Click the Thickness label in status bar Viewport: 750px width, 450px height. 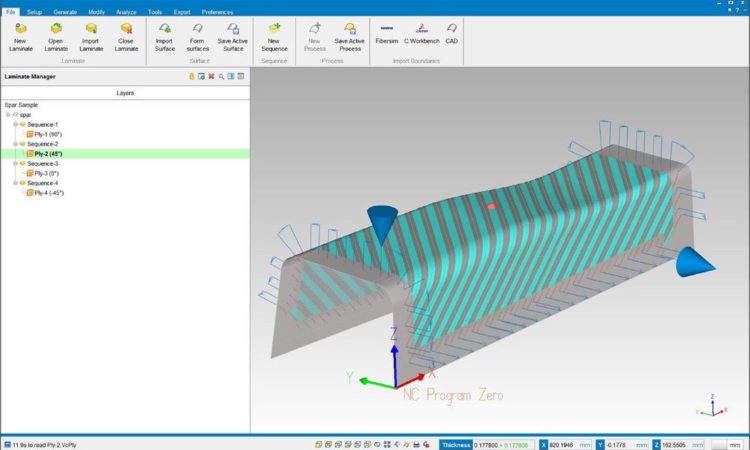point(456,445)
